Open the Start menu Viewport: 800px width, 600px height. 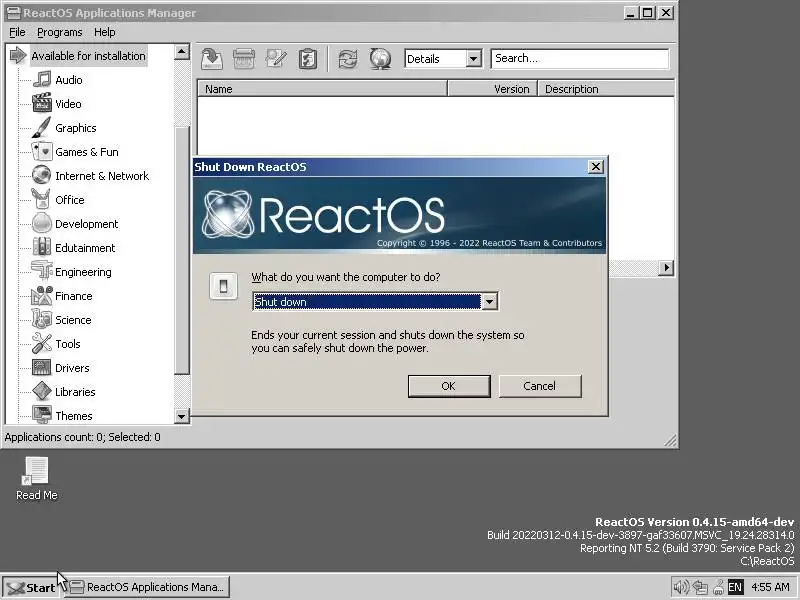click(x=30, y=587)
